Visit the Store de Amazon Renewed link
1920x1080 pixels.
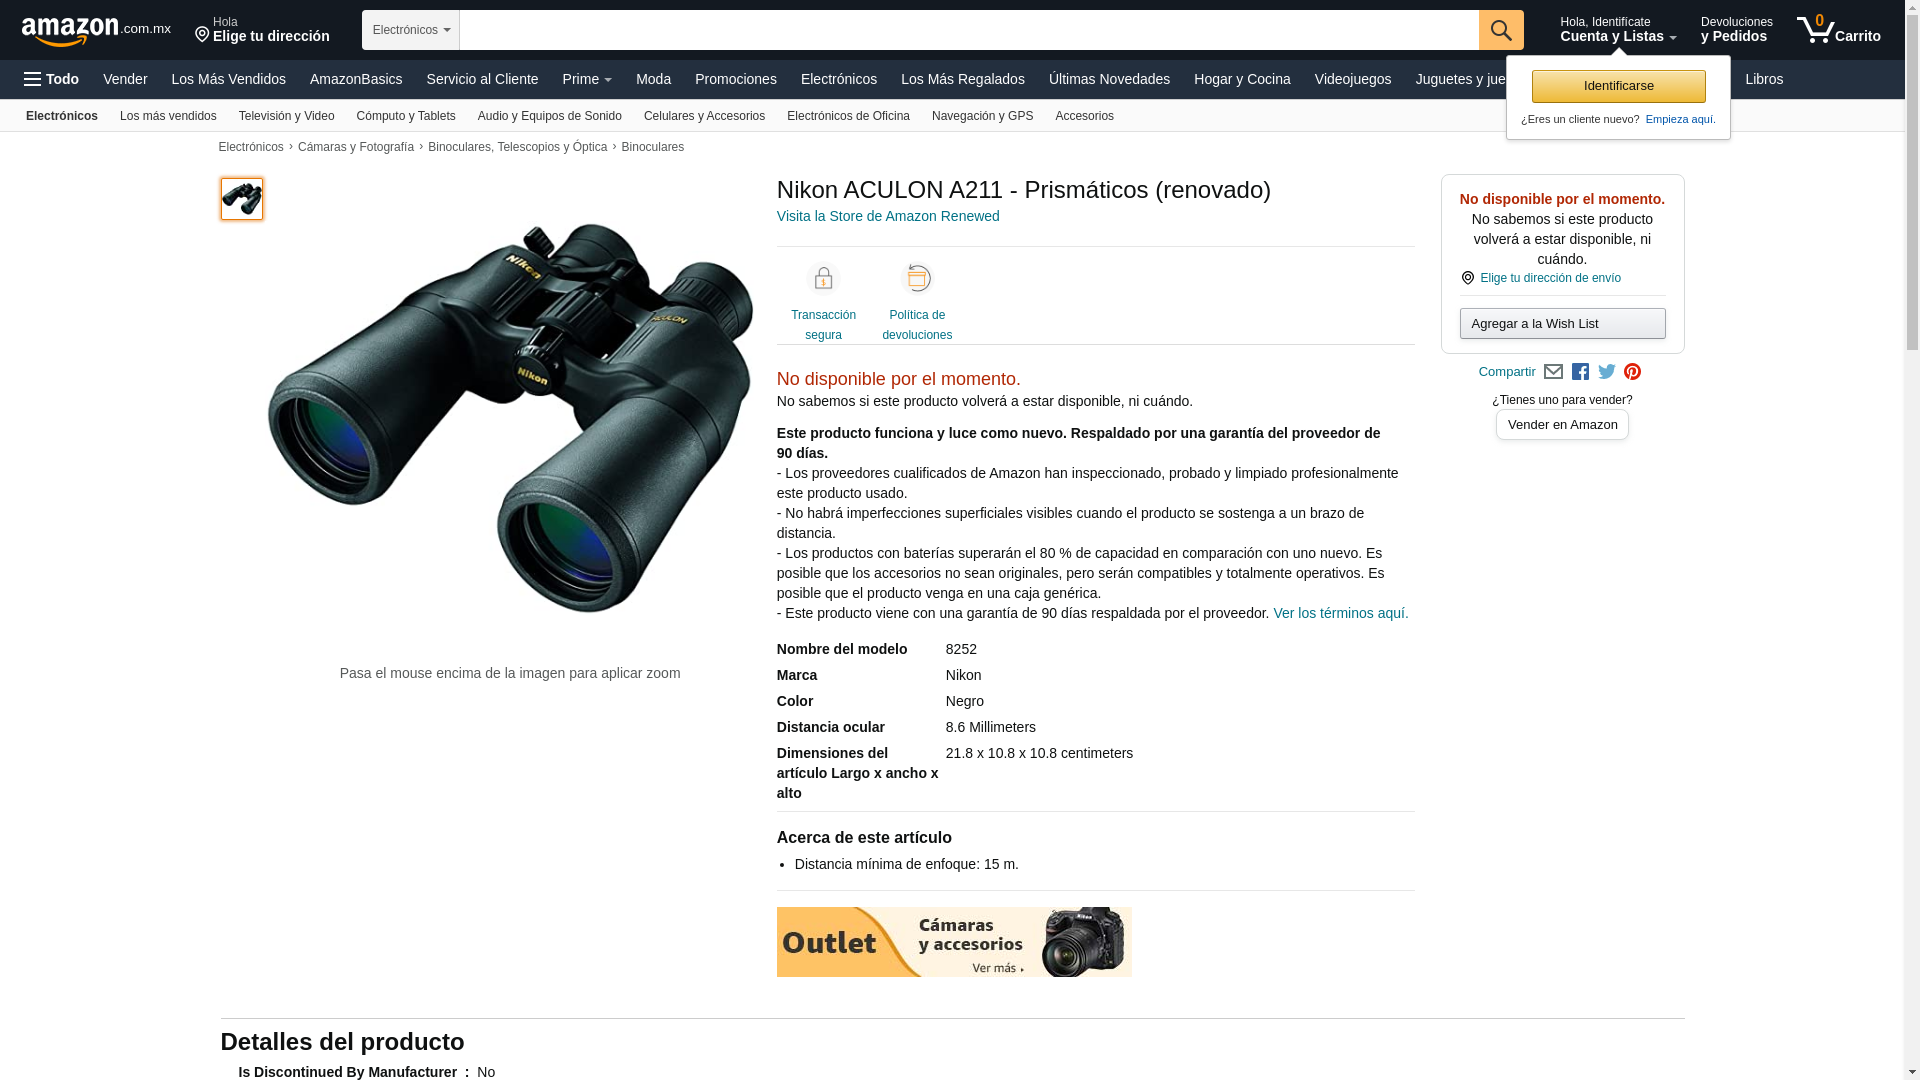point(888,216)
